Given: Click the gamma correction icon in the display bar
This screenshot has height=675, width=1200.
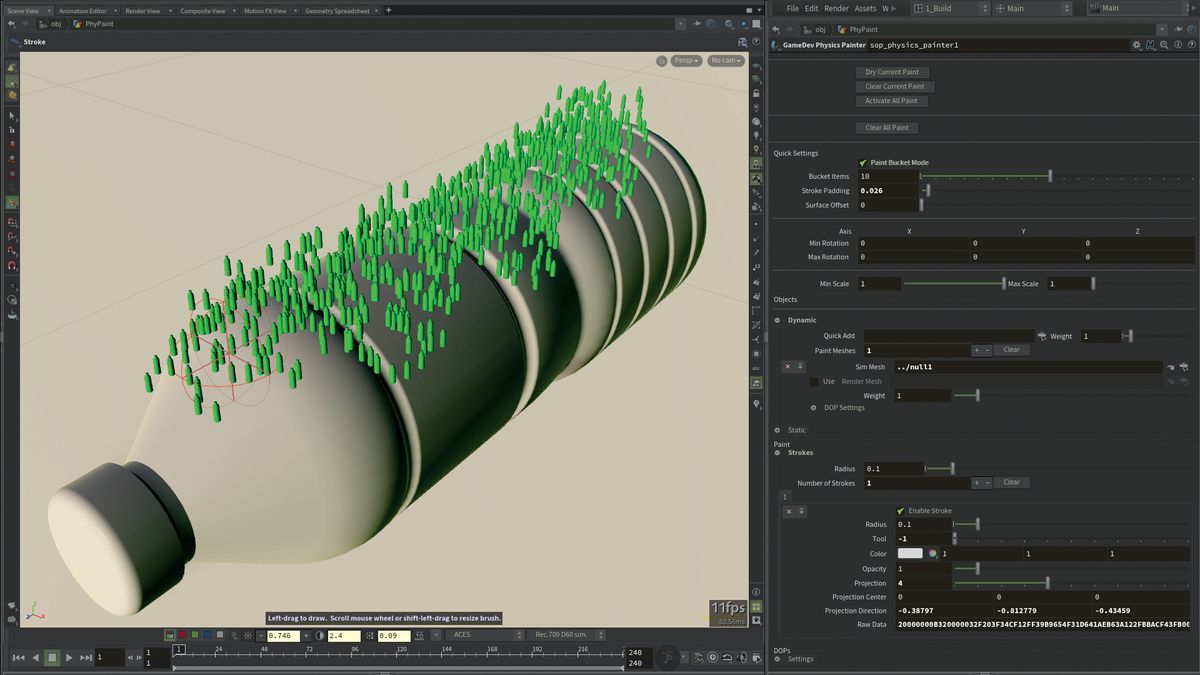Looking at the screenshot, I should click(317, 635).
